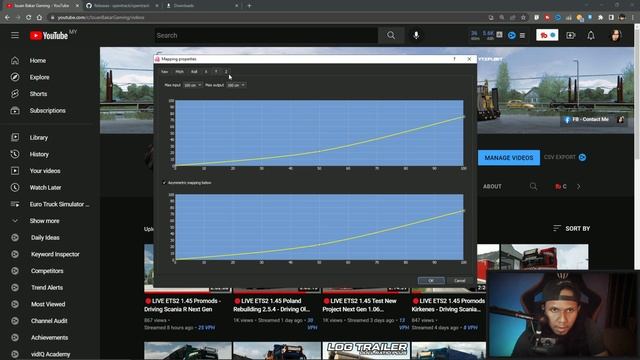
Task: Open vidIQ Achievements
Action: [x=50, y=338]
